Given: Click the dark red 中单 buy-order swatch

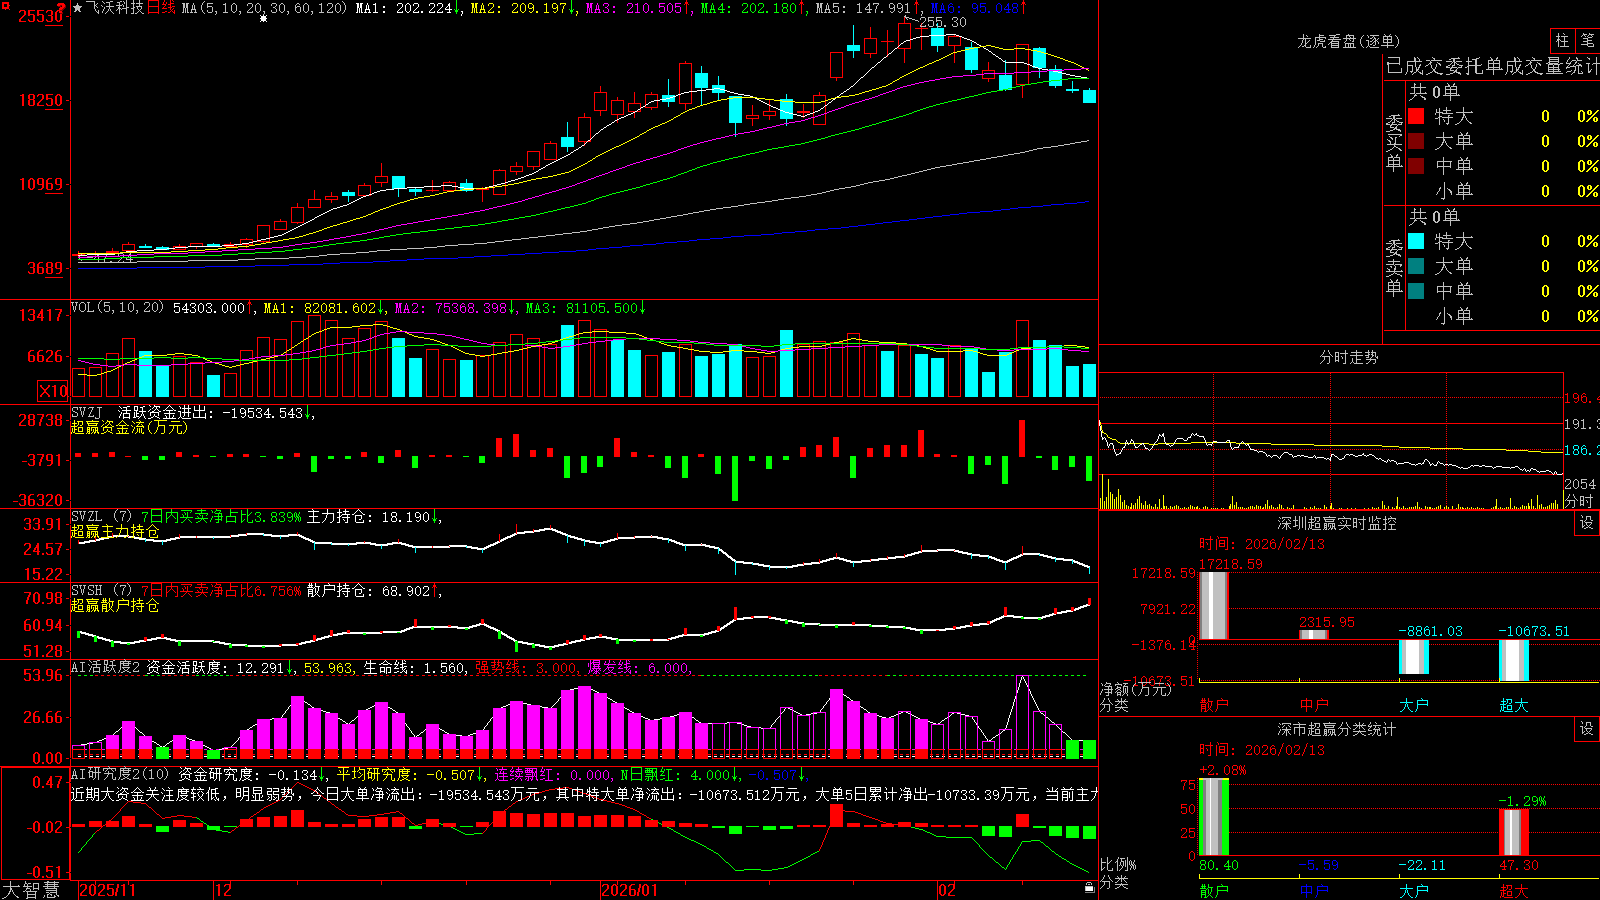Looking at the screenshot, I should (1416, 166).
